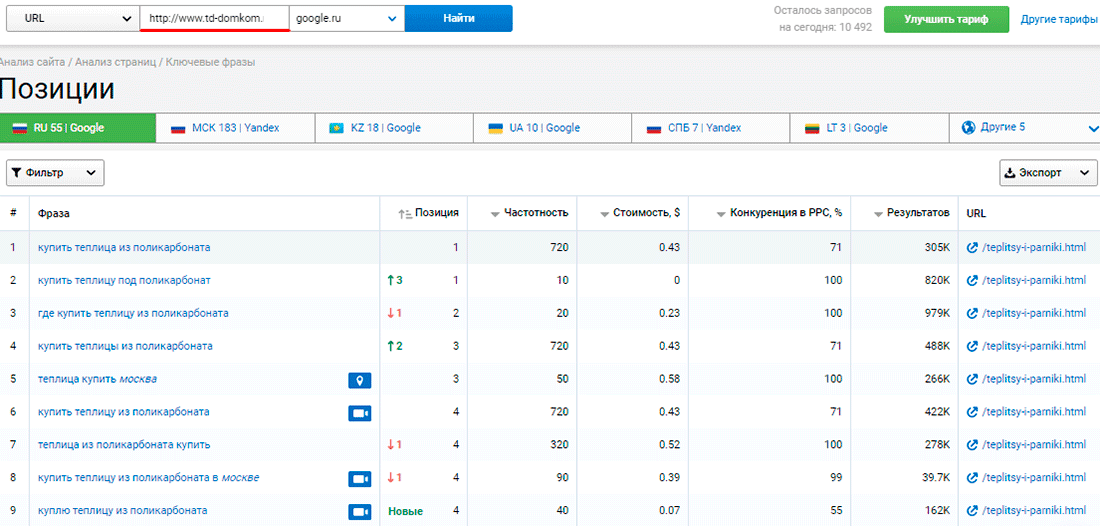Viewport: 1100px width, 526px height.
Task: Open the Другие тарифы link
Action: tap(1058, 19)
